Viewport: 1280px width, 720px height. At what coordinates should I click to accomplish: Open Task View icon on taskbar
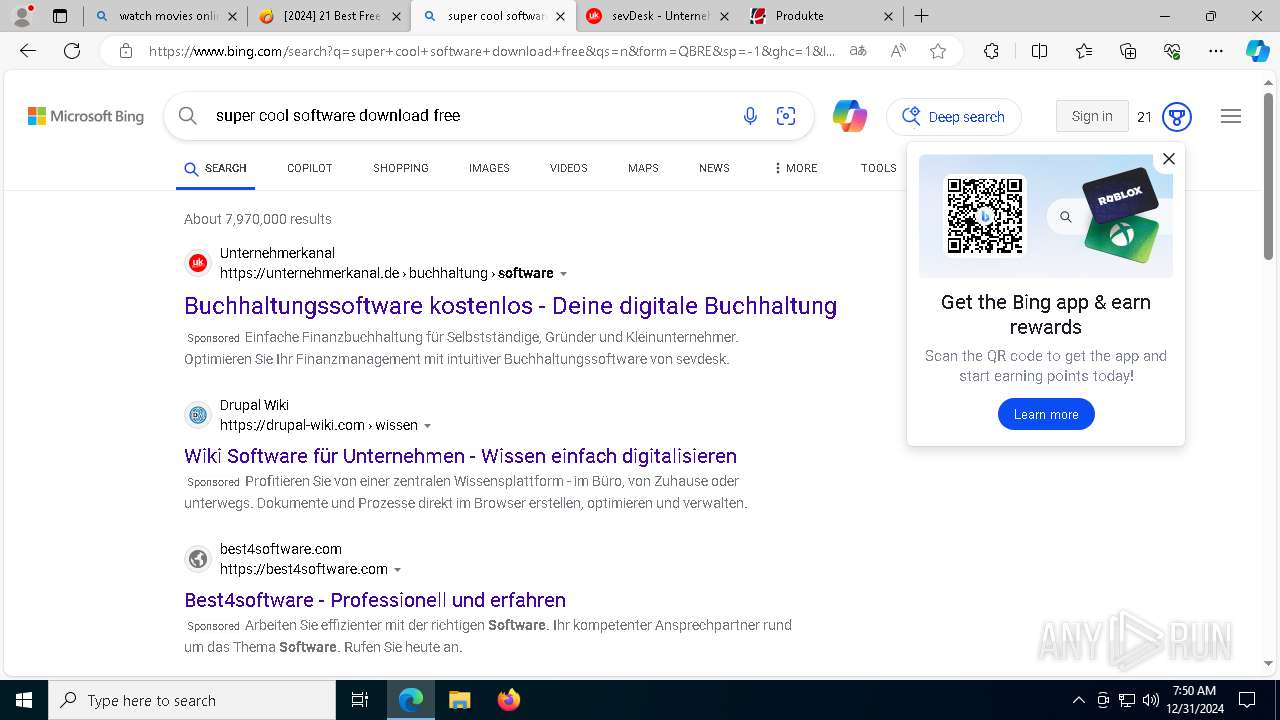(x=360, y=700)
